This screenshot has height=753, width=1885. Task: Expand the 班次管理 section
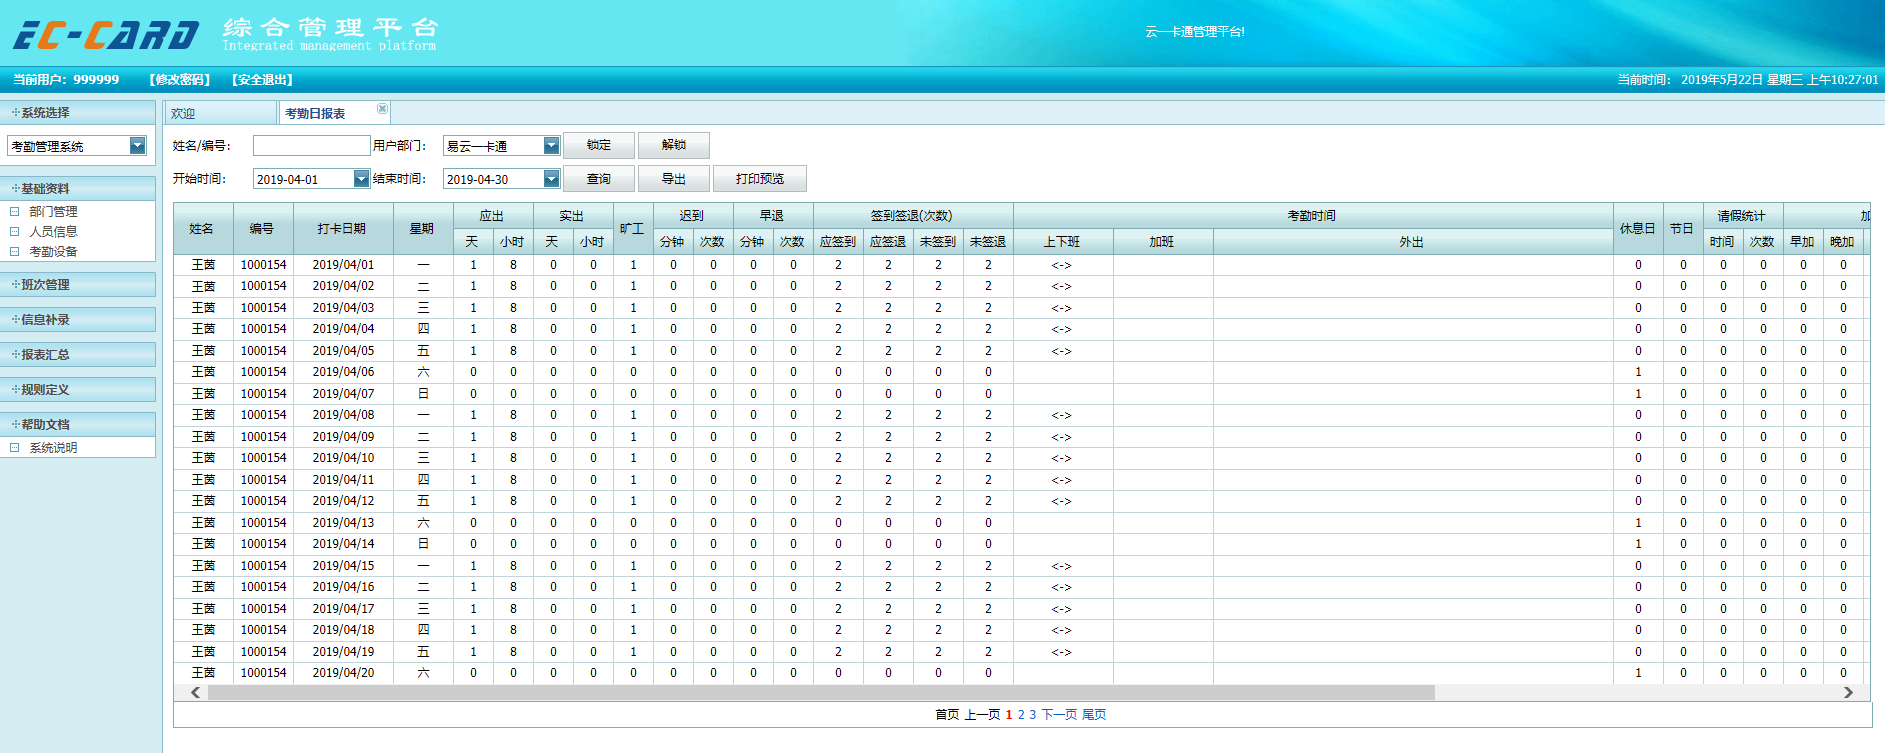78,285
